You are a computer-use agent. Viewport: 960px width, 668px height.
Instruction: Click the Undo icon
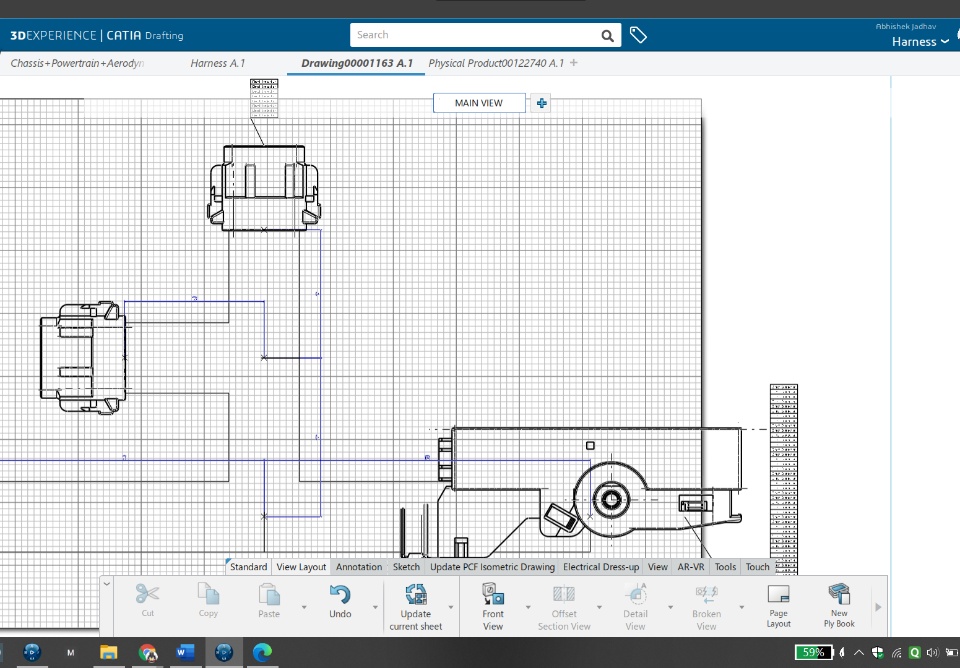tap(340, 594)
